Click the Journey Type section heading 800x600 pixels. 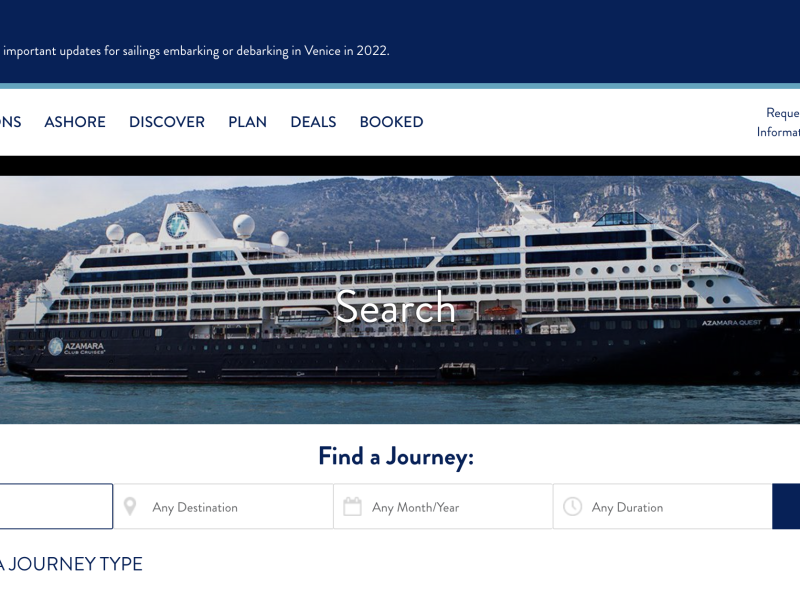[70, 564]
